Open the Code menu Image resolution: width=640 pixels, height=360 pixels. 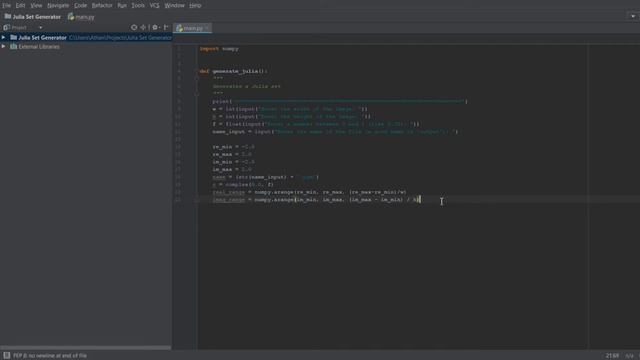coord(80,5)
